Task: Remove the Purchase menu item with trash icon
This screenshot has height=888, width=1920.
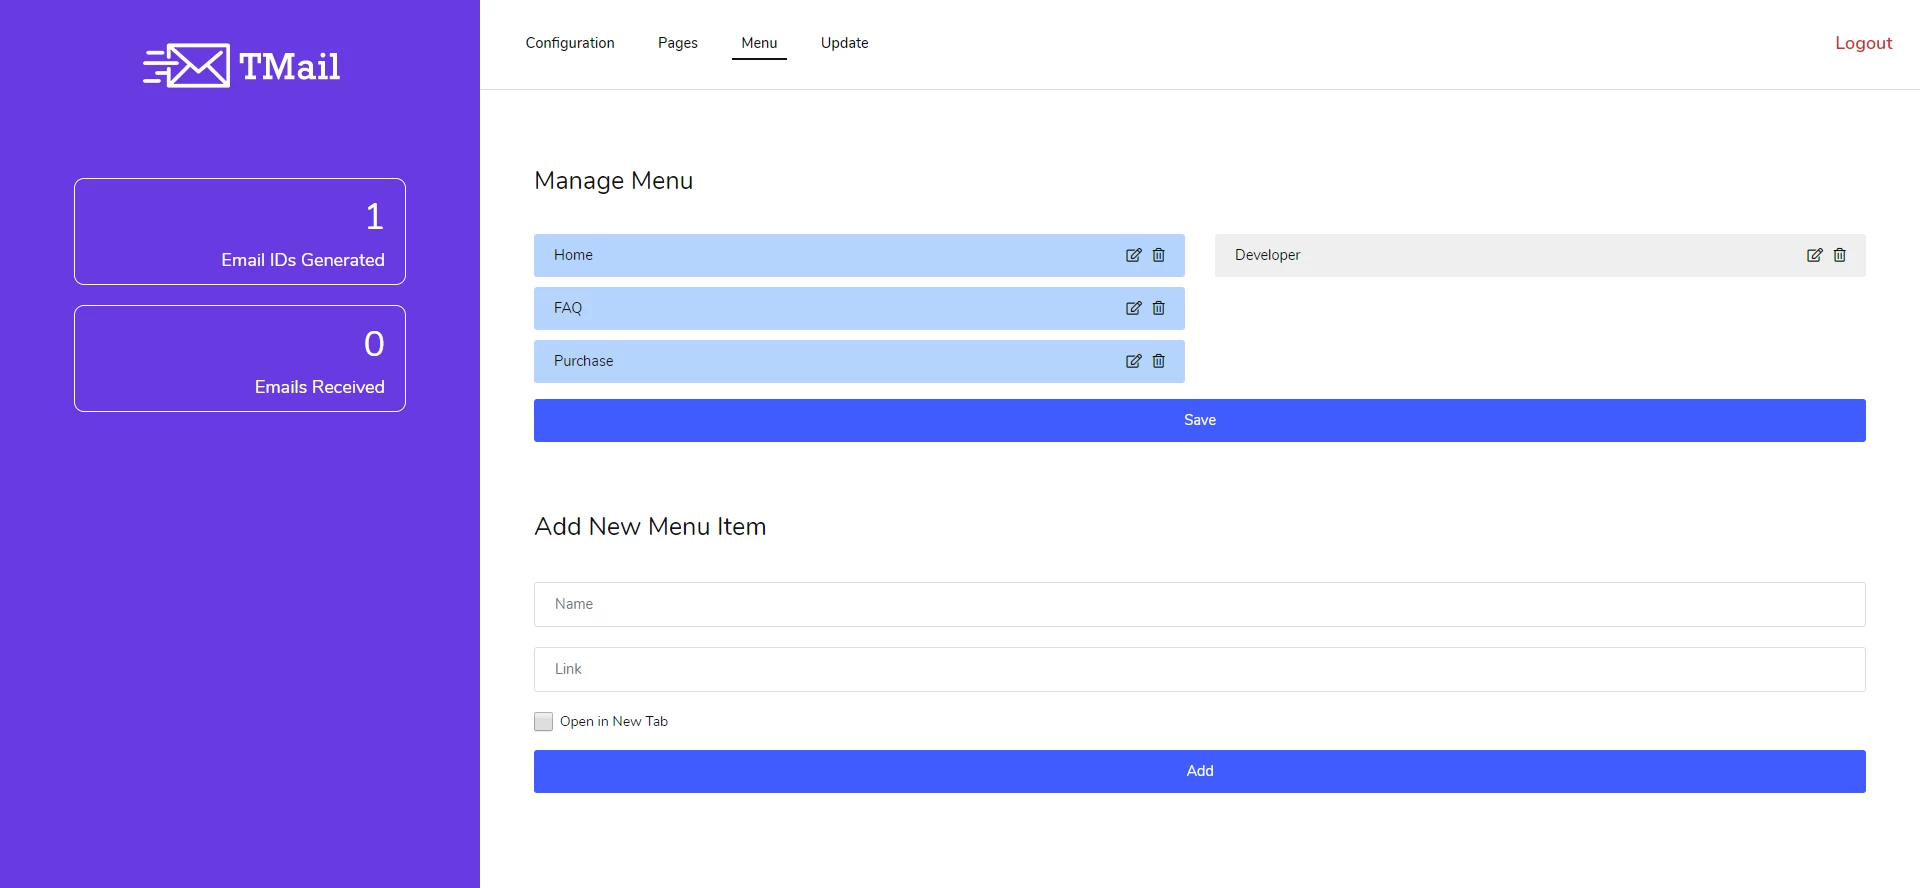Action: point(1158,361)
